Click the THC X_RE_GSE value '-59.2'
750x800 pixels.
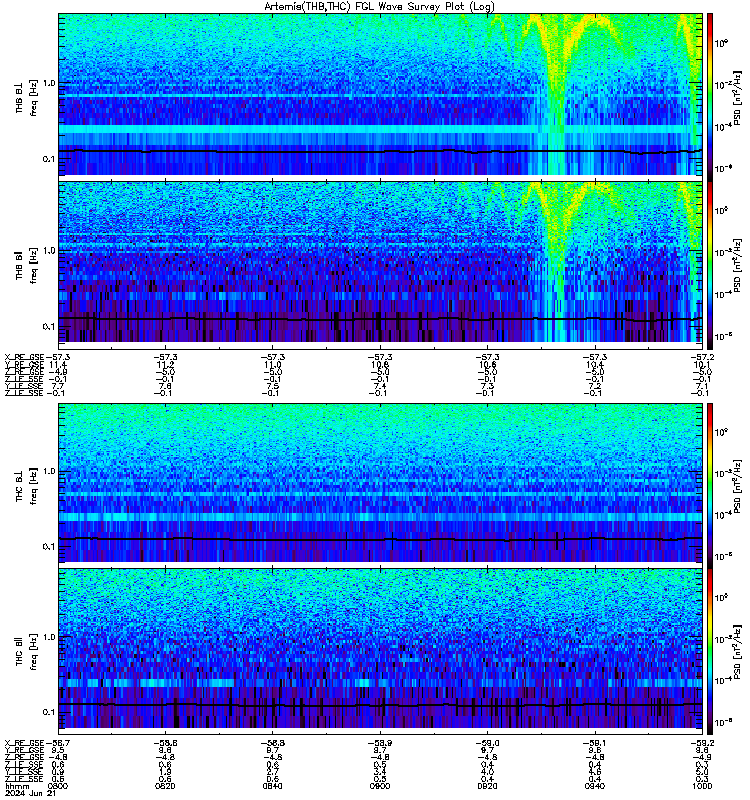[x=702, y=743]
